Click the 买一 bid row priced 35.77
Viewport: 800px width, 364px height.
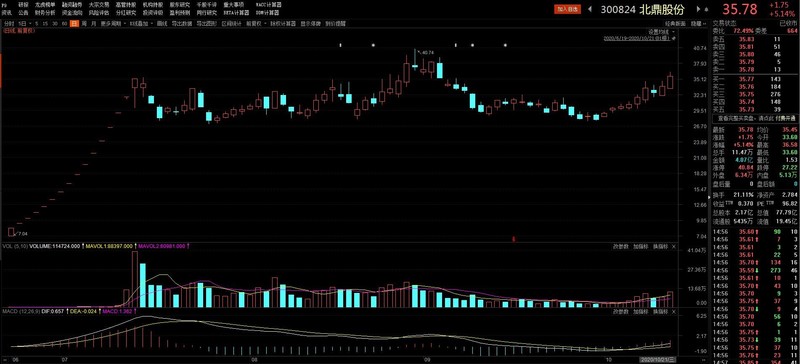tap(755, 79)
